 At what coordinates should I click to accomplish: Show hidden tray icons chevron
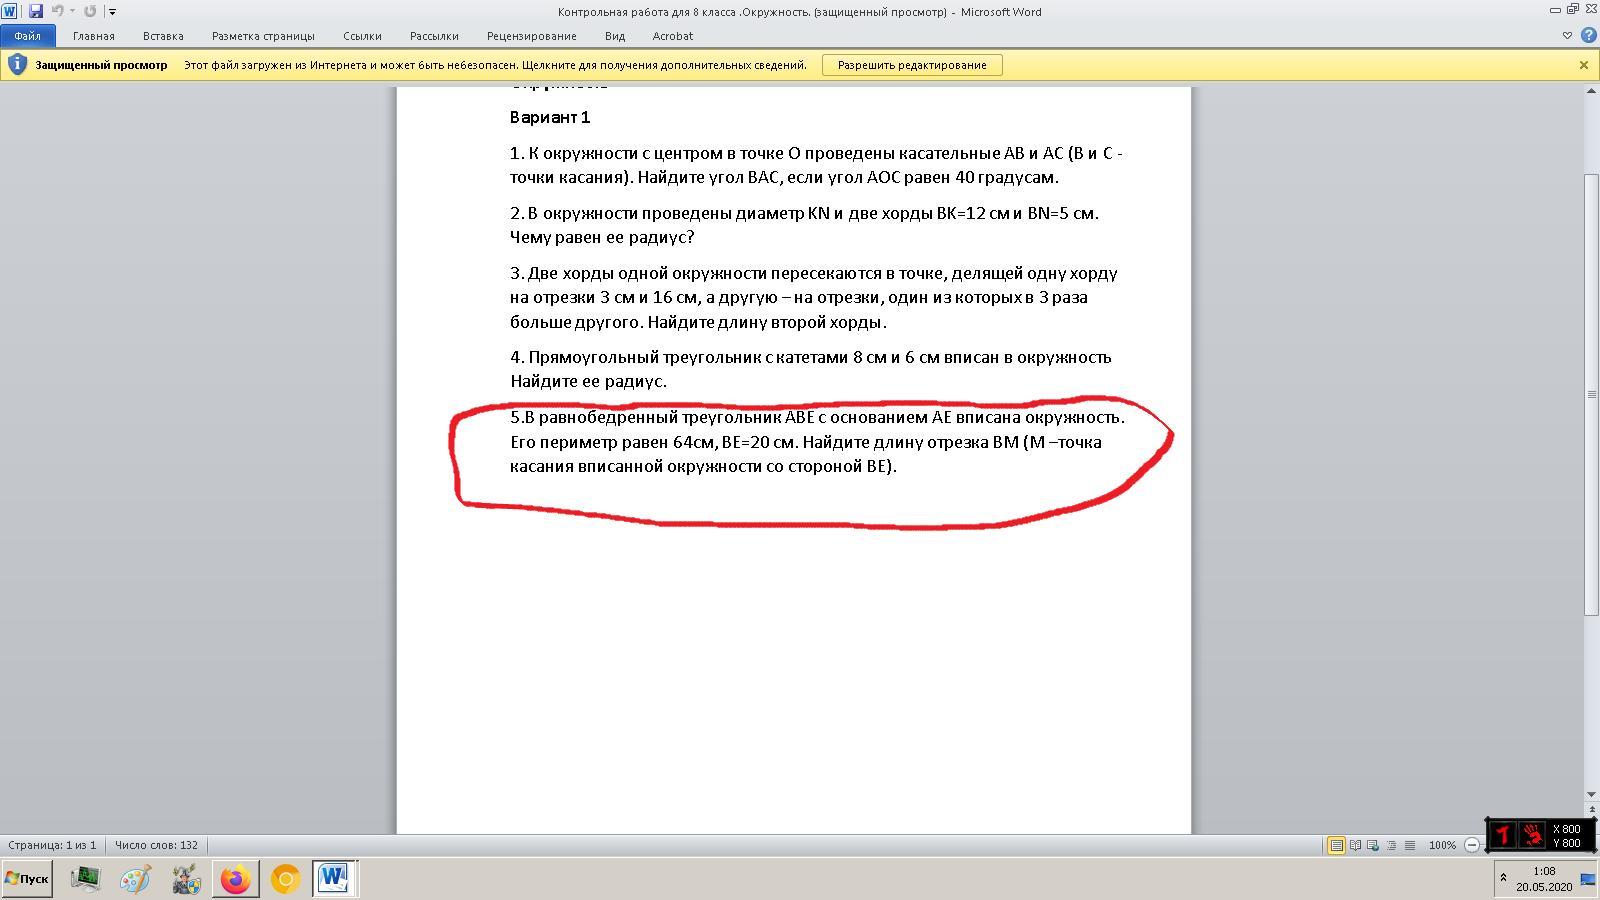pyautogui.click(x=1502, y=878)
